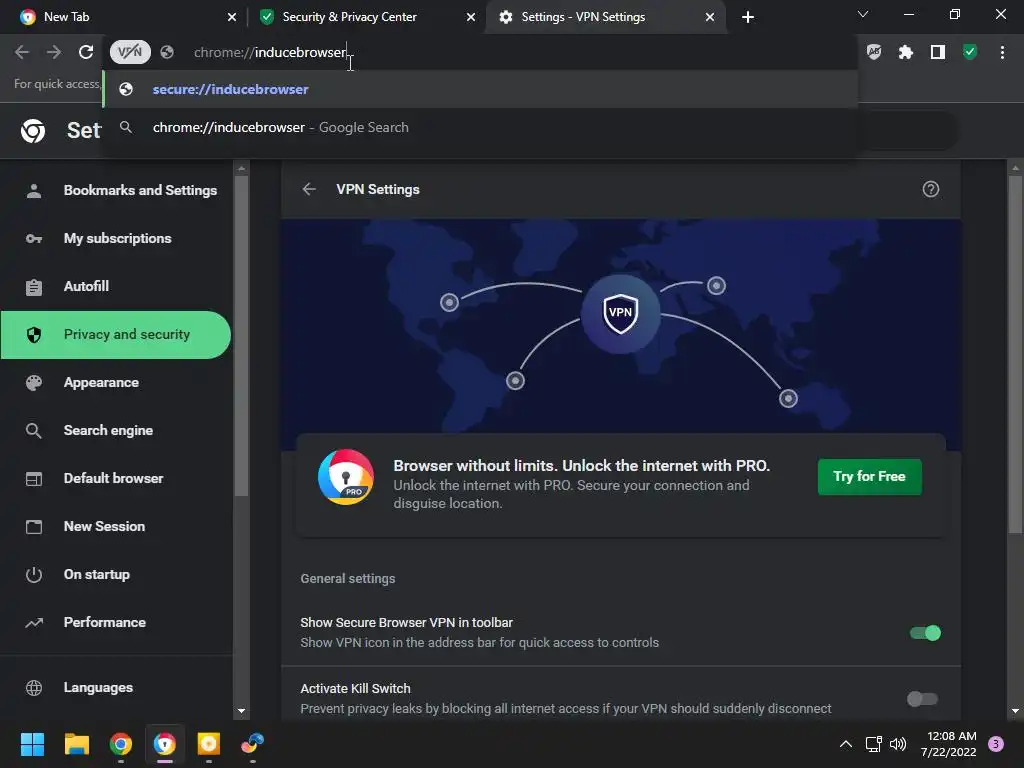The image size is (1024, 768).
Task: Open File Explorer from taskbar
Action: 76,744
